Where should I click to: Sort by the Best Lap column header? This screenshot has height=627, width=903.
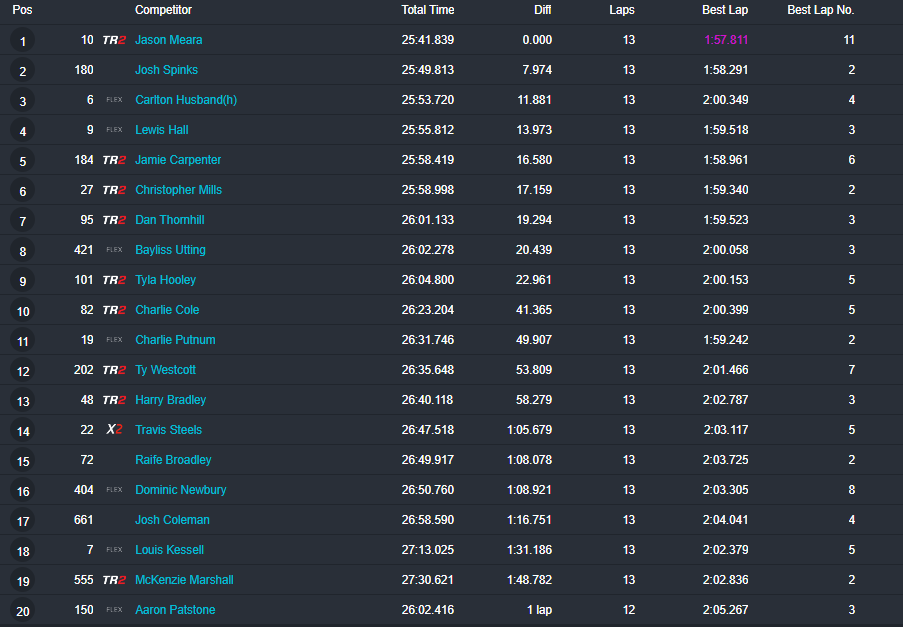725,10
